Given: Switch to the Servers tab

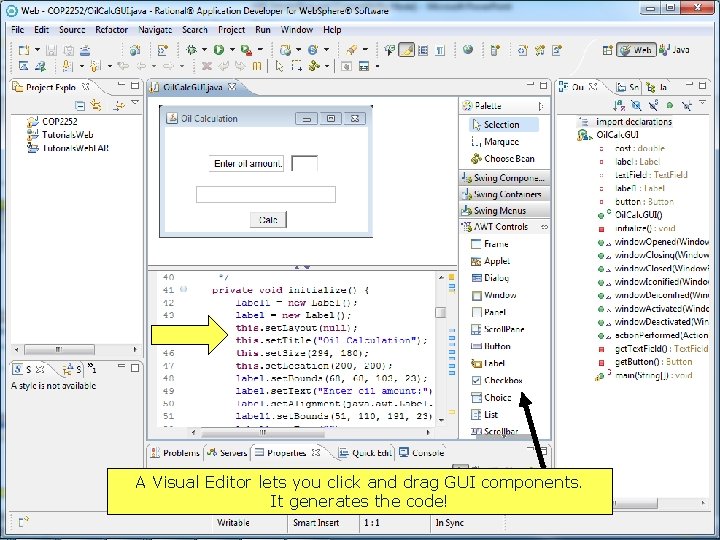Looking at the screenshot, I should click(227, 453).
